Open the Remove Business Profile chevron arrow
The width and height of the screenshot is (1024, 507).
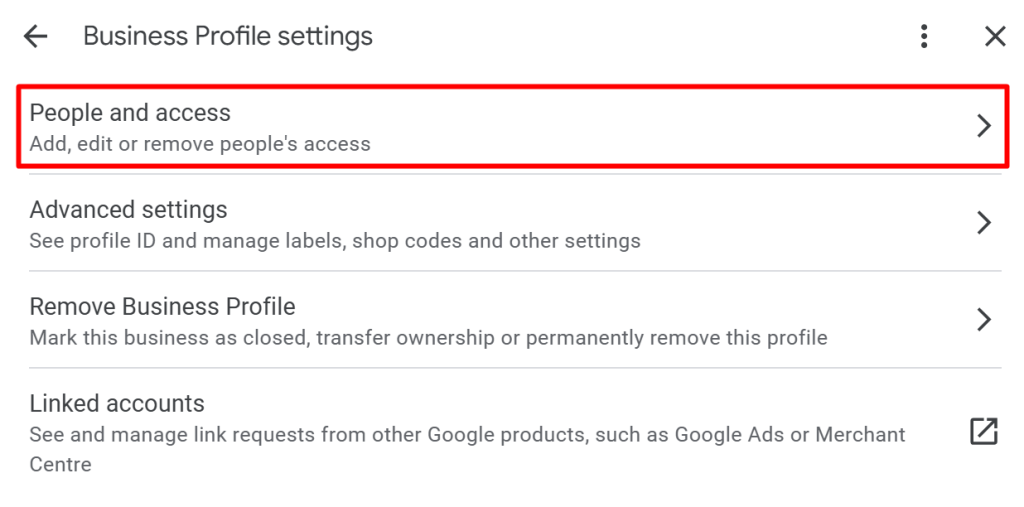coord(984,319)
